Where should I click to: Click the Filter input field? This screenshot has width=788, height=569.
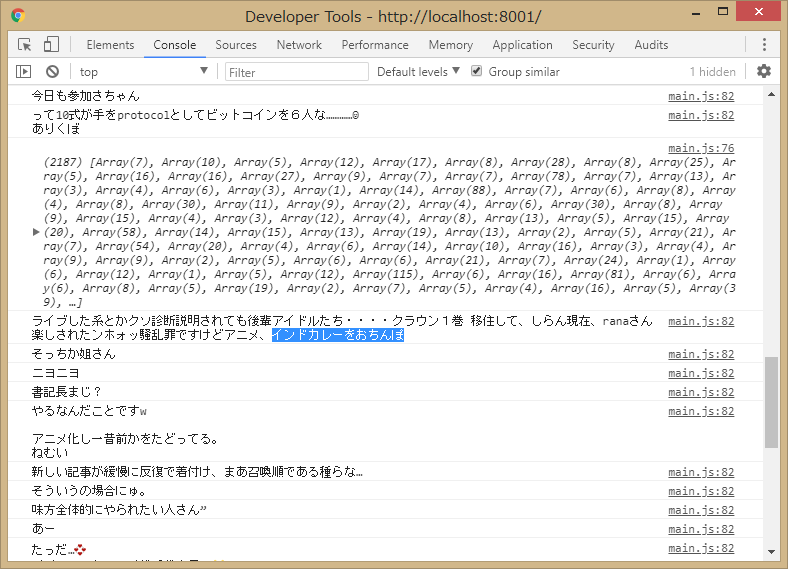297,72
